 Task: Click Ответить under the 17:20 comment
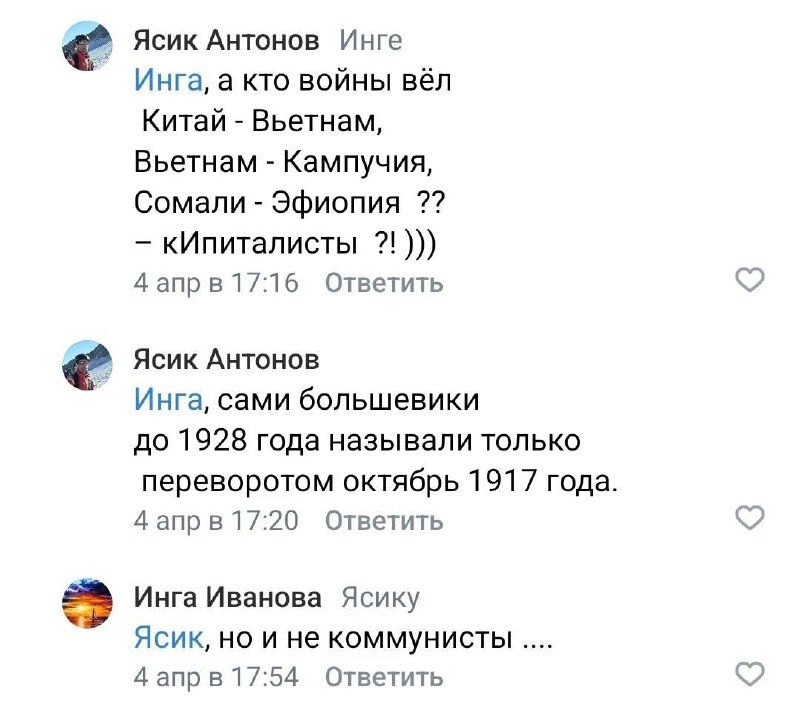click(x=384, y=520)
